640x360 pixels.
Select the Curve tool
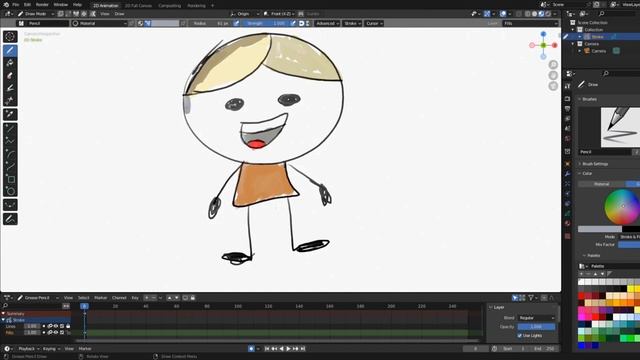10,167
